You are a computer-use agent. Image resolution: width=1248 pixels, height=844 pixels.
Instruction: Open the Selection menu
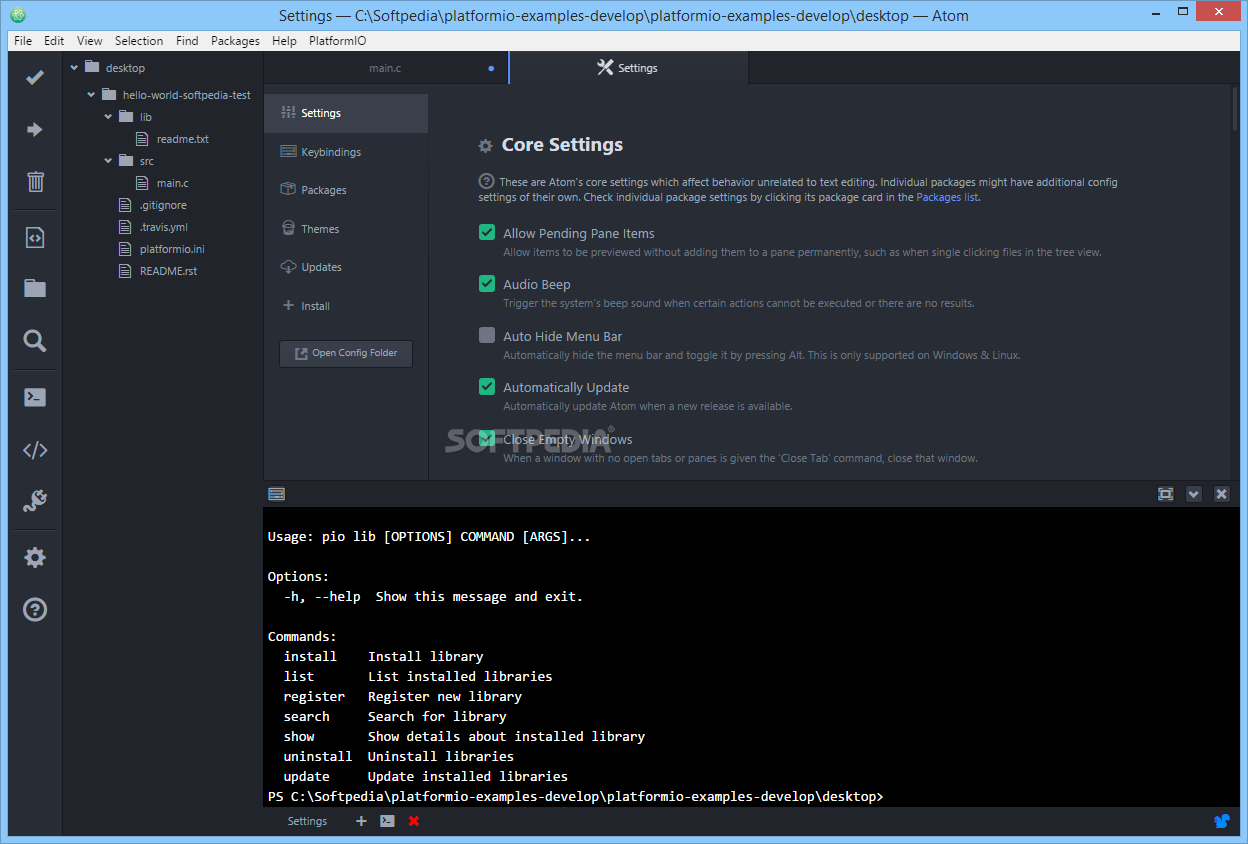click(x=139, y=41)
